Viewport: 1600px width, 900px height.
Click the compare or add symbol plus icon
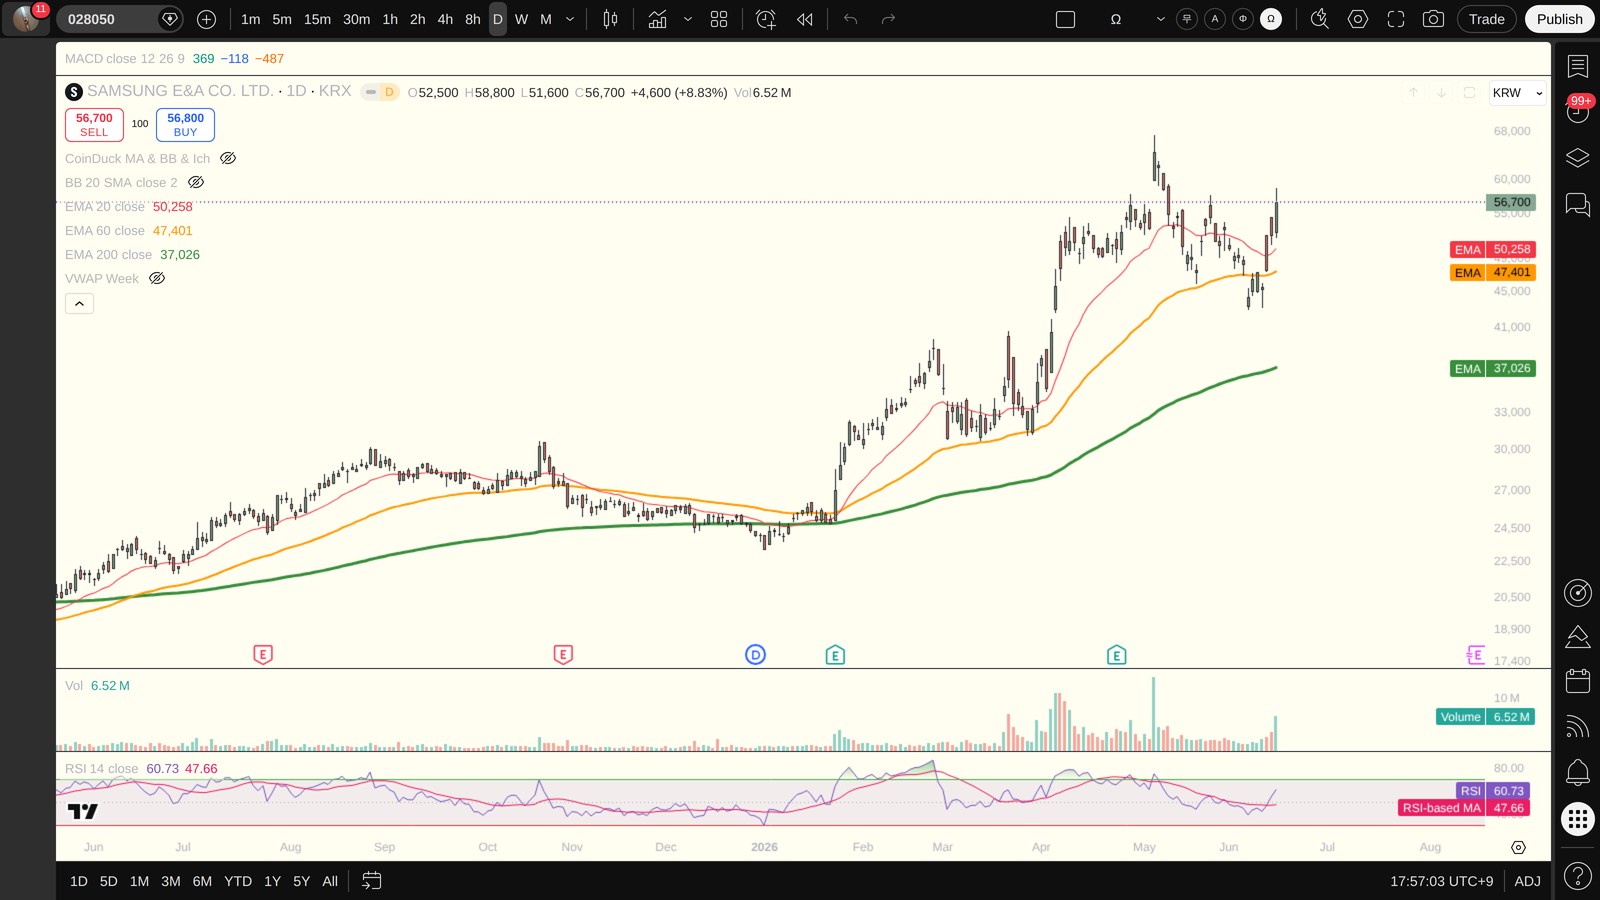click(x=206, y=19)
